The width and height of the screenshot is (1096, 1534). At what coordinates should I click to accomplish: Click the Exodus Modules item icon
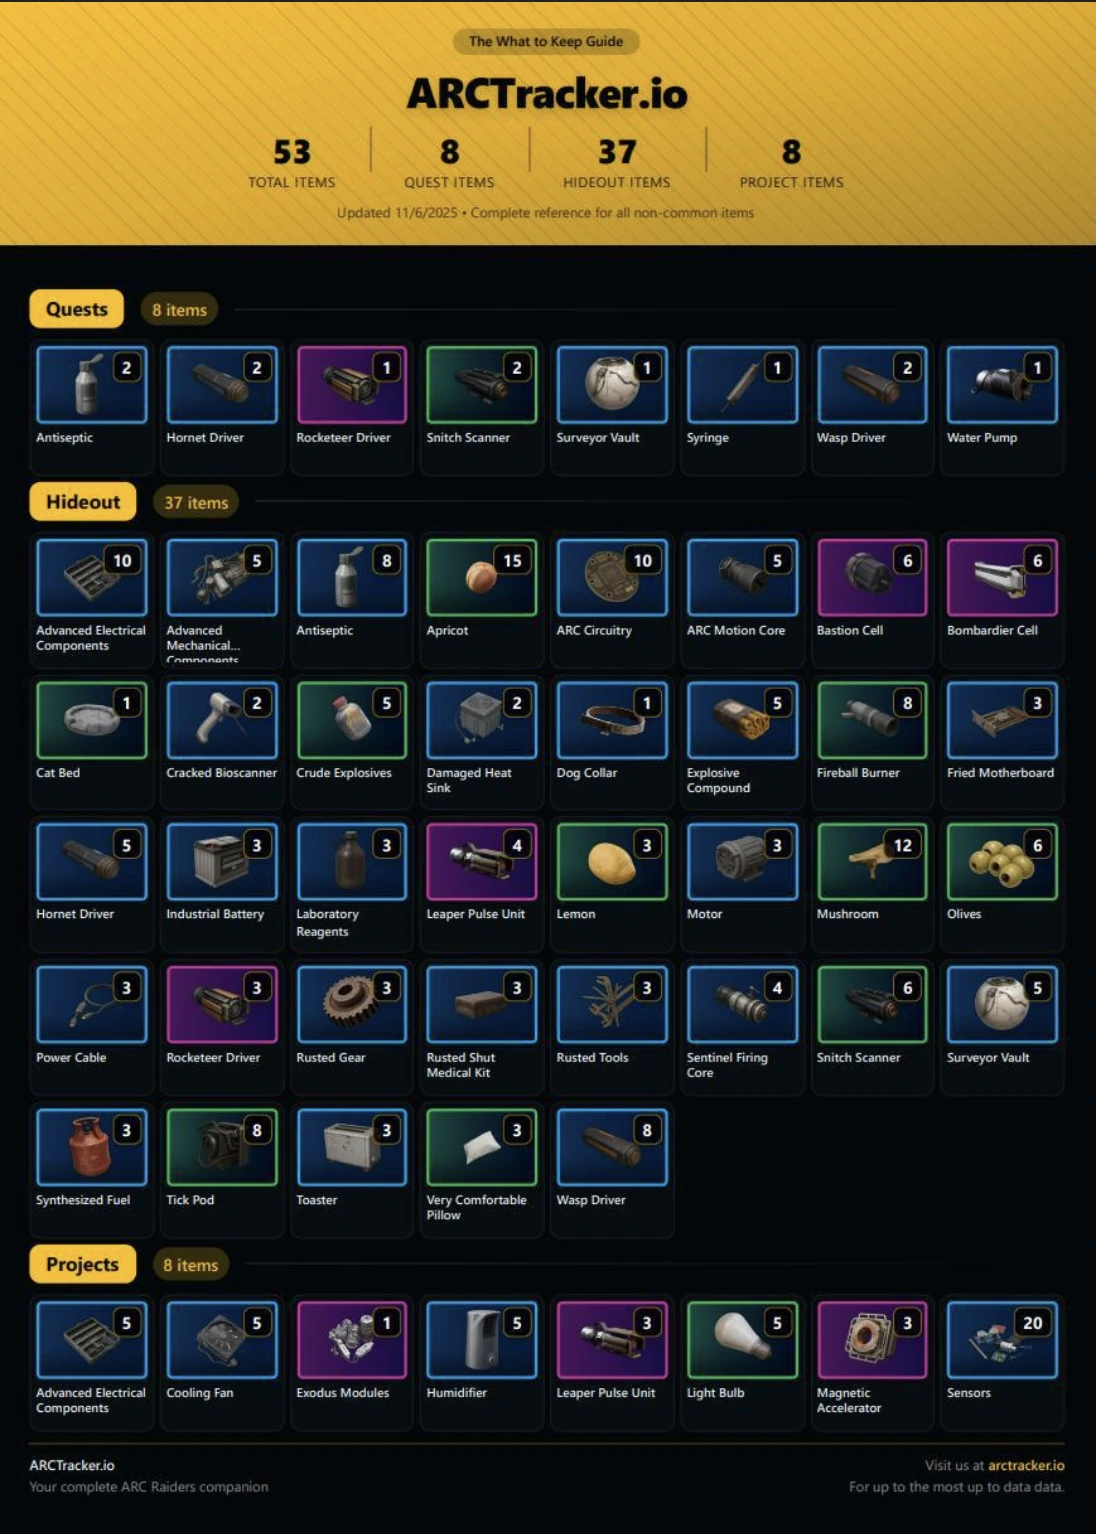point(351,1340)
